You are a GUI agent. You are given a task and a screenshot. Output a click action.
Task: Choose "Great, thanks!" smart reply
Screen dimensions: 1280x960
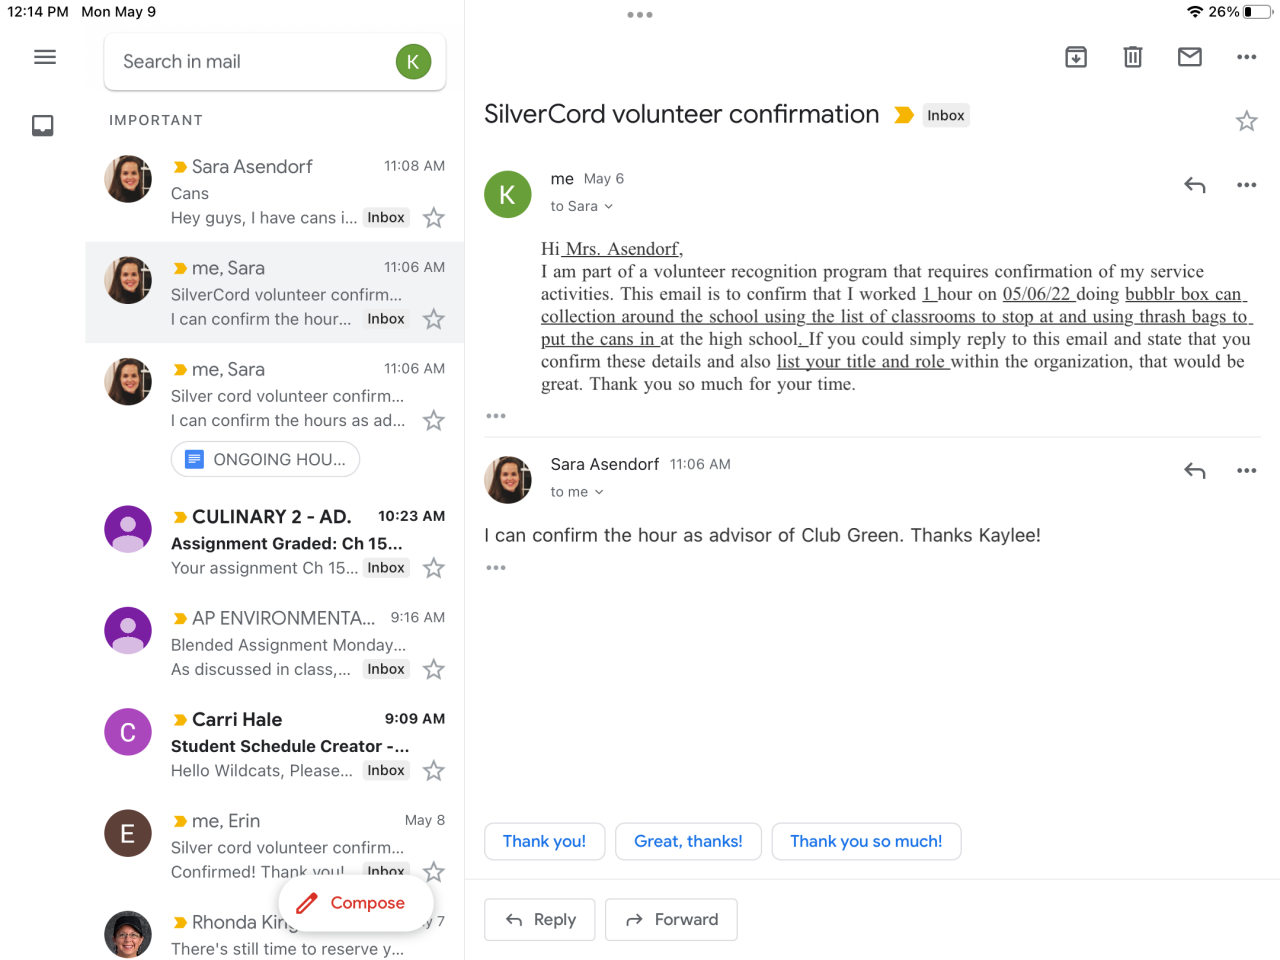688,841
